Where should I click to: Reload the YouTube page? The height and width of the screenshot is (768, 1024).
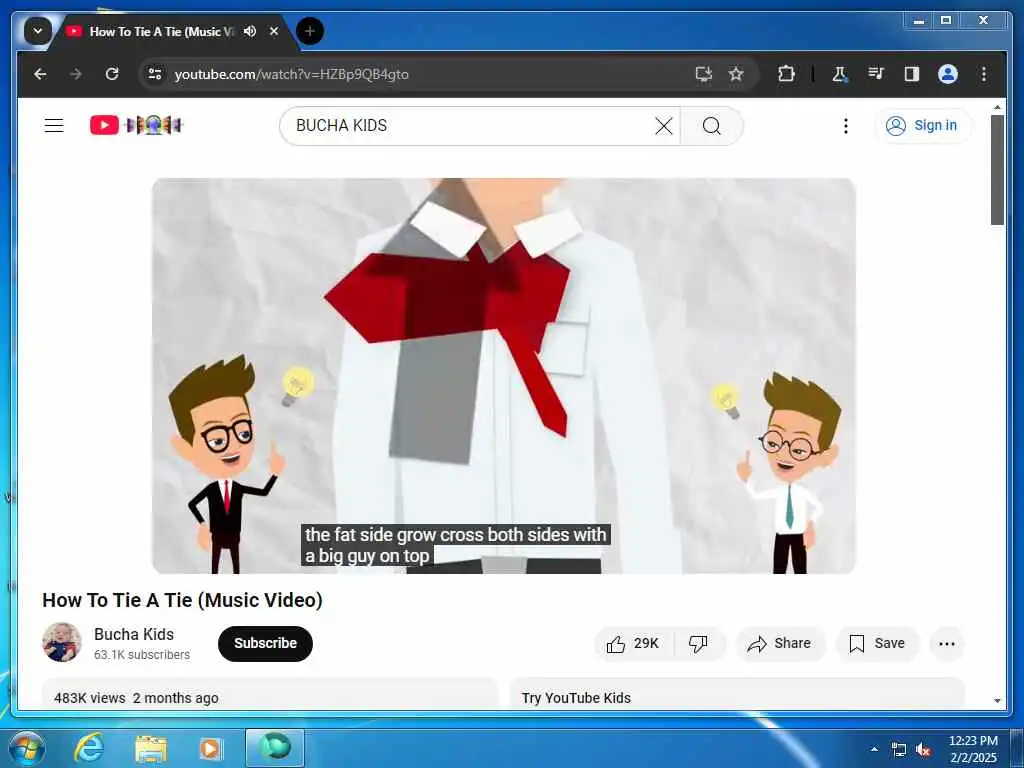click(x=112, y=74)
